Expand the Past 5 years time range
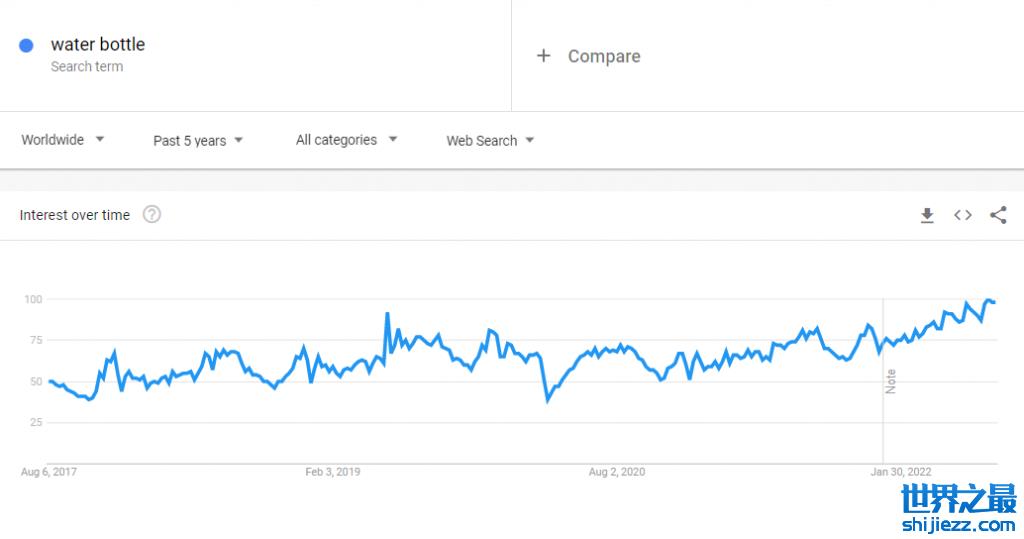This screenshot has height=539, width=1024. [198, 141]
